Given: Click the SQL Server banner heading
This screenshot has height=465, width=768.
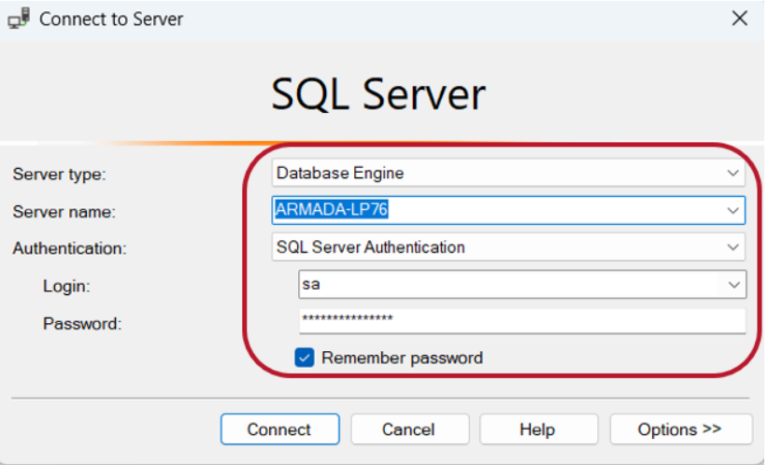Looking at the screenshot, I should pos(378,95).
